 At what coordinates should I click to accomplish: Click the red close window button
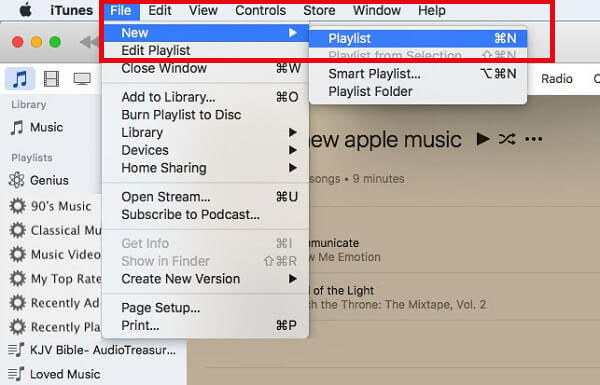point(18,42)
